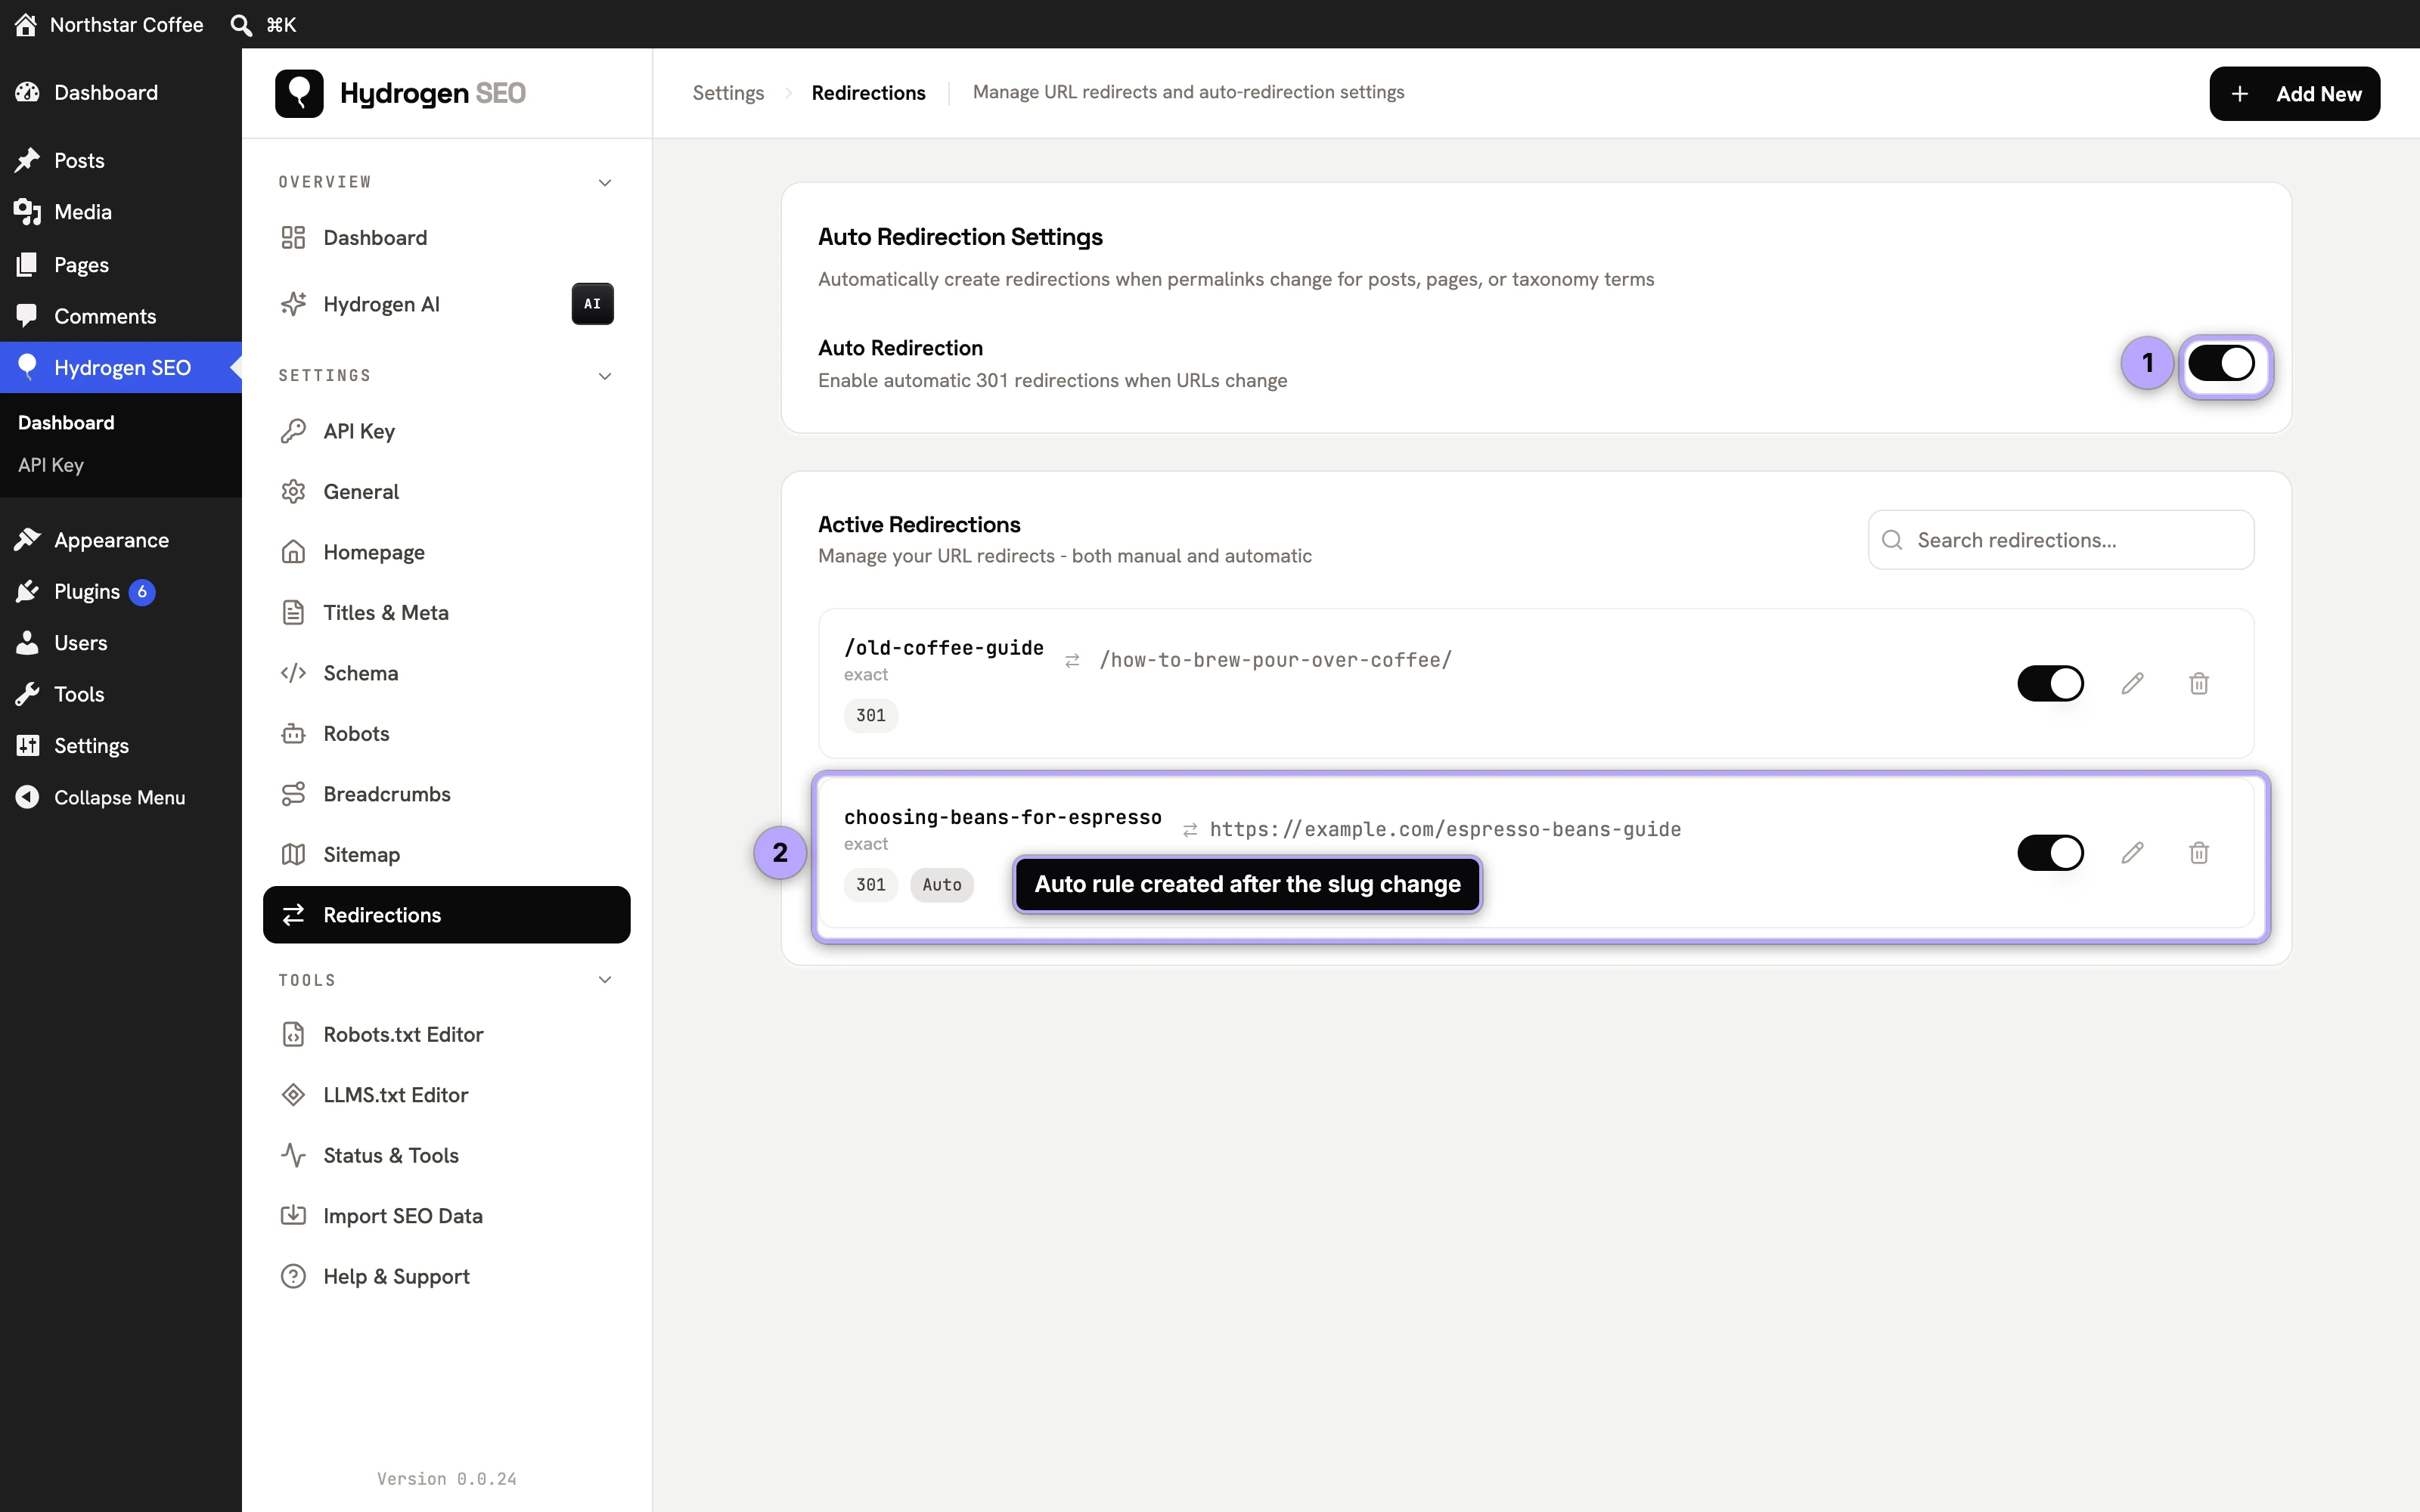Image resolution: width=2420 pixels, height=1512 pixels.
Task: Click the AI badge next to Hydrogen AI
Action: tap(592, 303)
